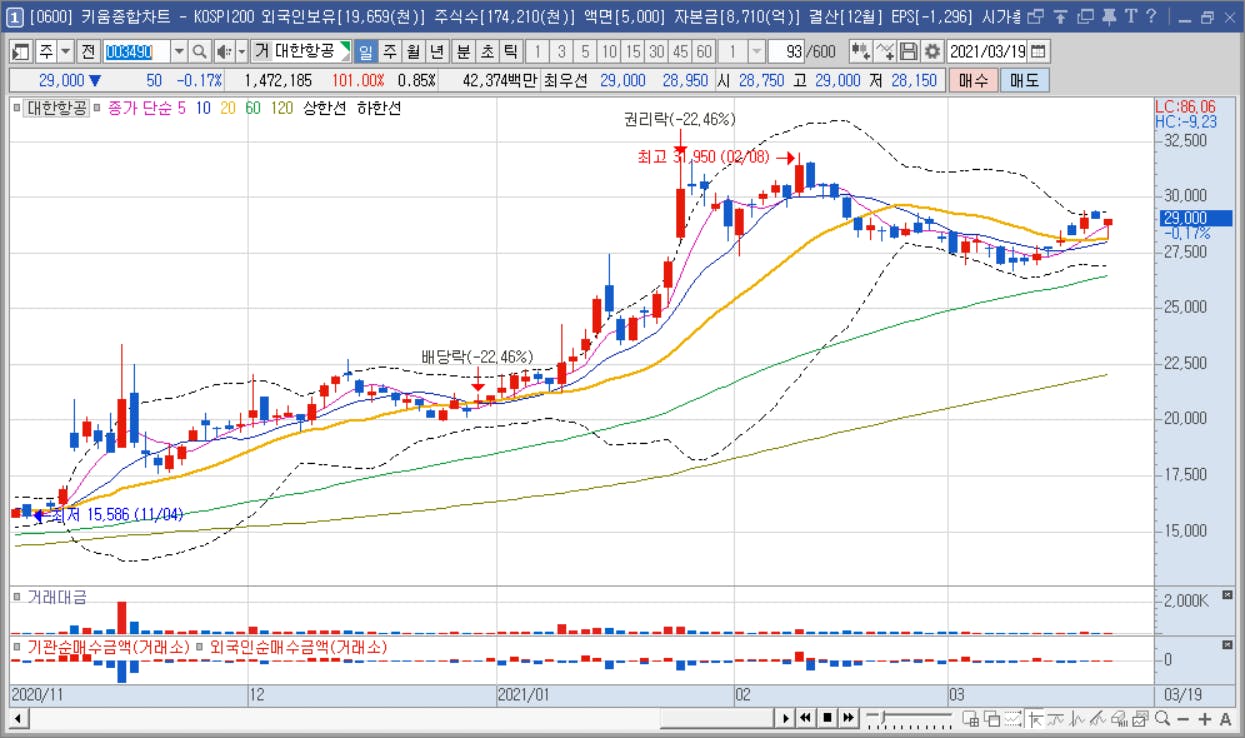Click the zoom magnifier in bottom toolbar
Image resolution: width=1245 pixels, height=738 pixels.
1162,718
